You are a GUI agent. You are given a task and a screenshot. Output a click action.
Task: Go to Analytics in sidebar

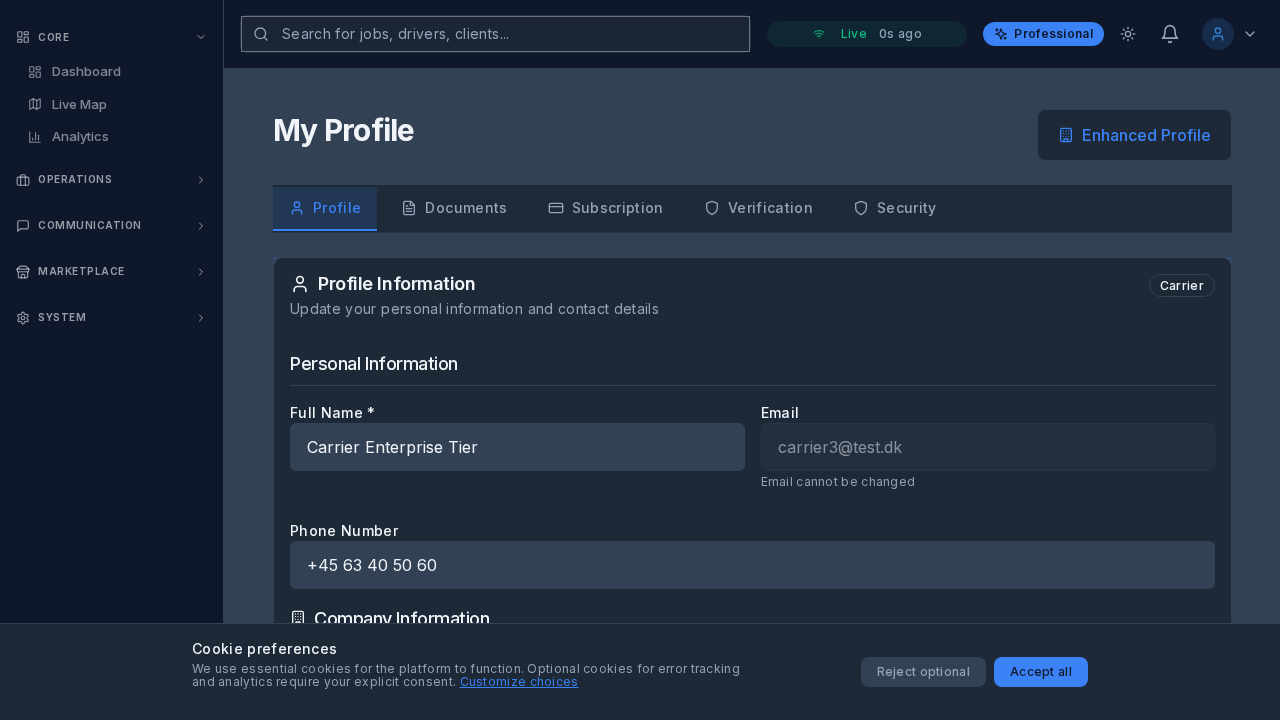80,137
